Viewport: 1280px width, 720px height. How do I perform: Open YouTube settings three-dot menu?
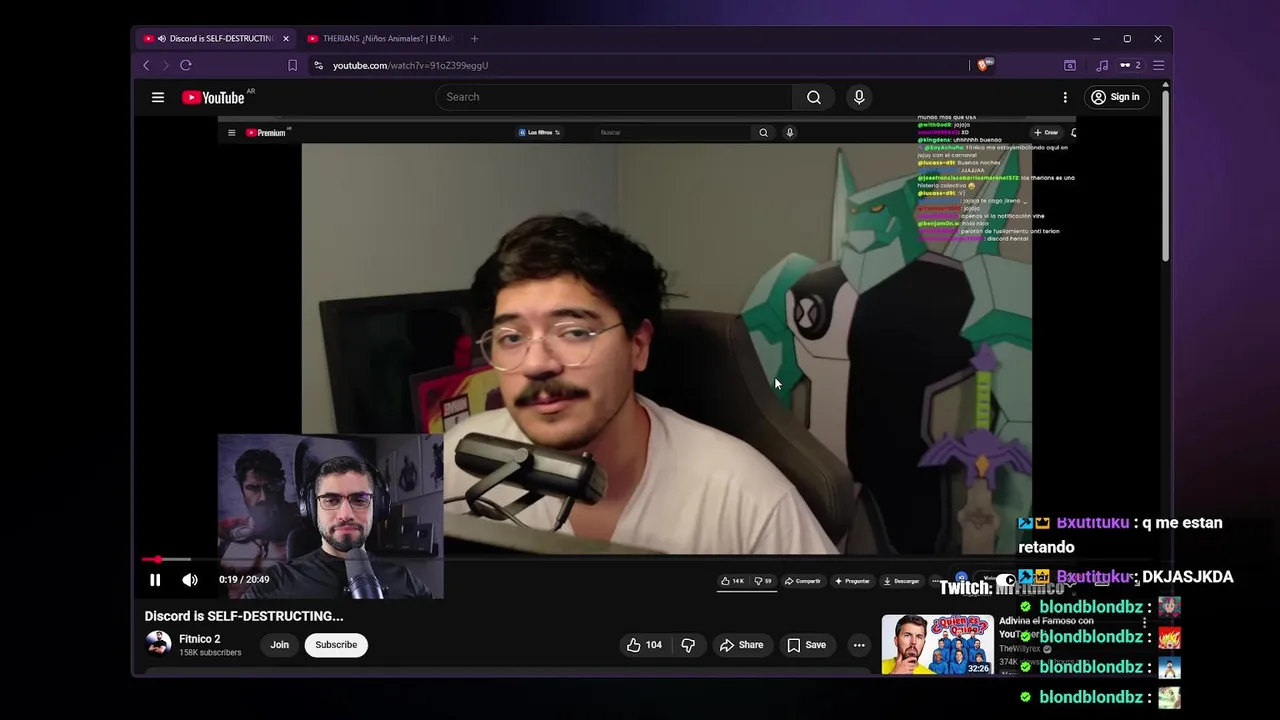[1065, 97]
